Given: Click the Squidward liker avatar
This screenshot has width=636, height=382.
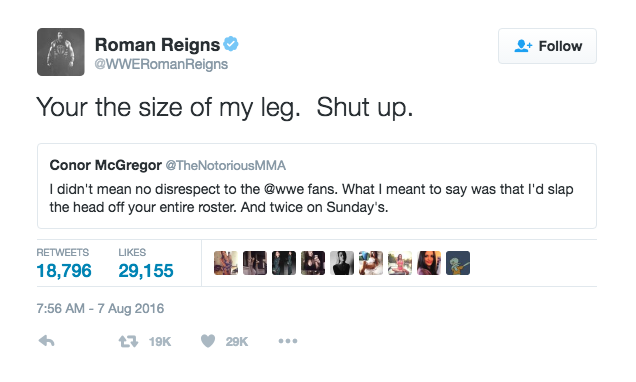Looking at the screenshot, I should [x=458, y=263].
